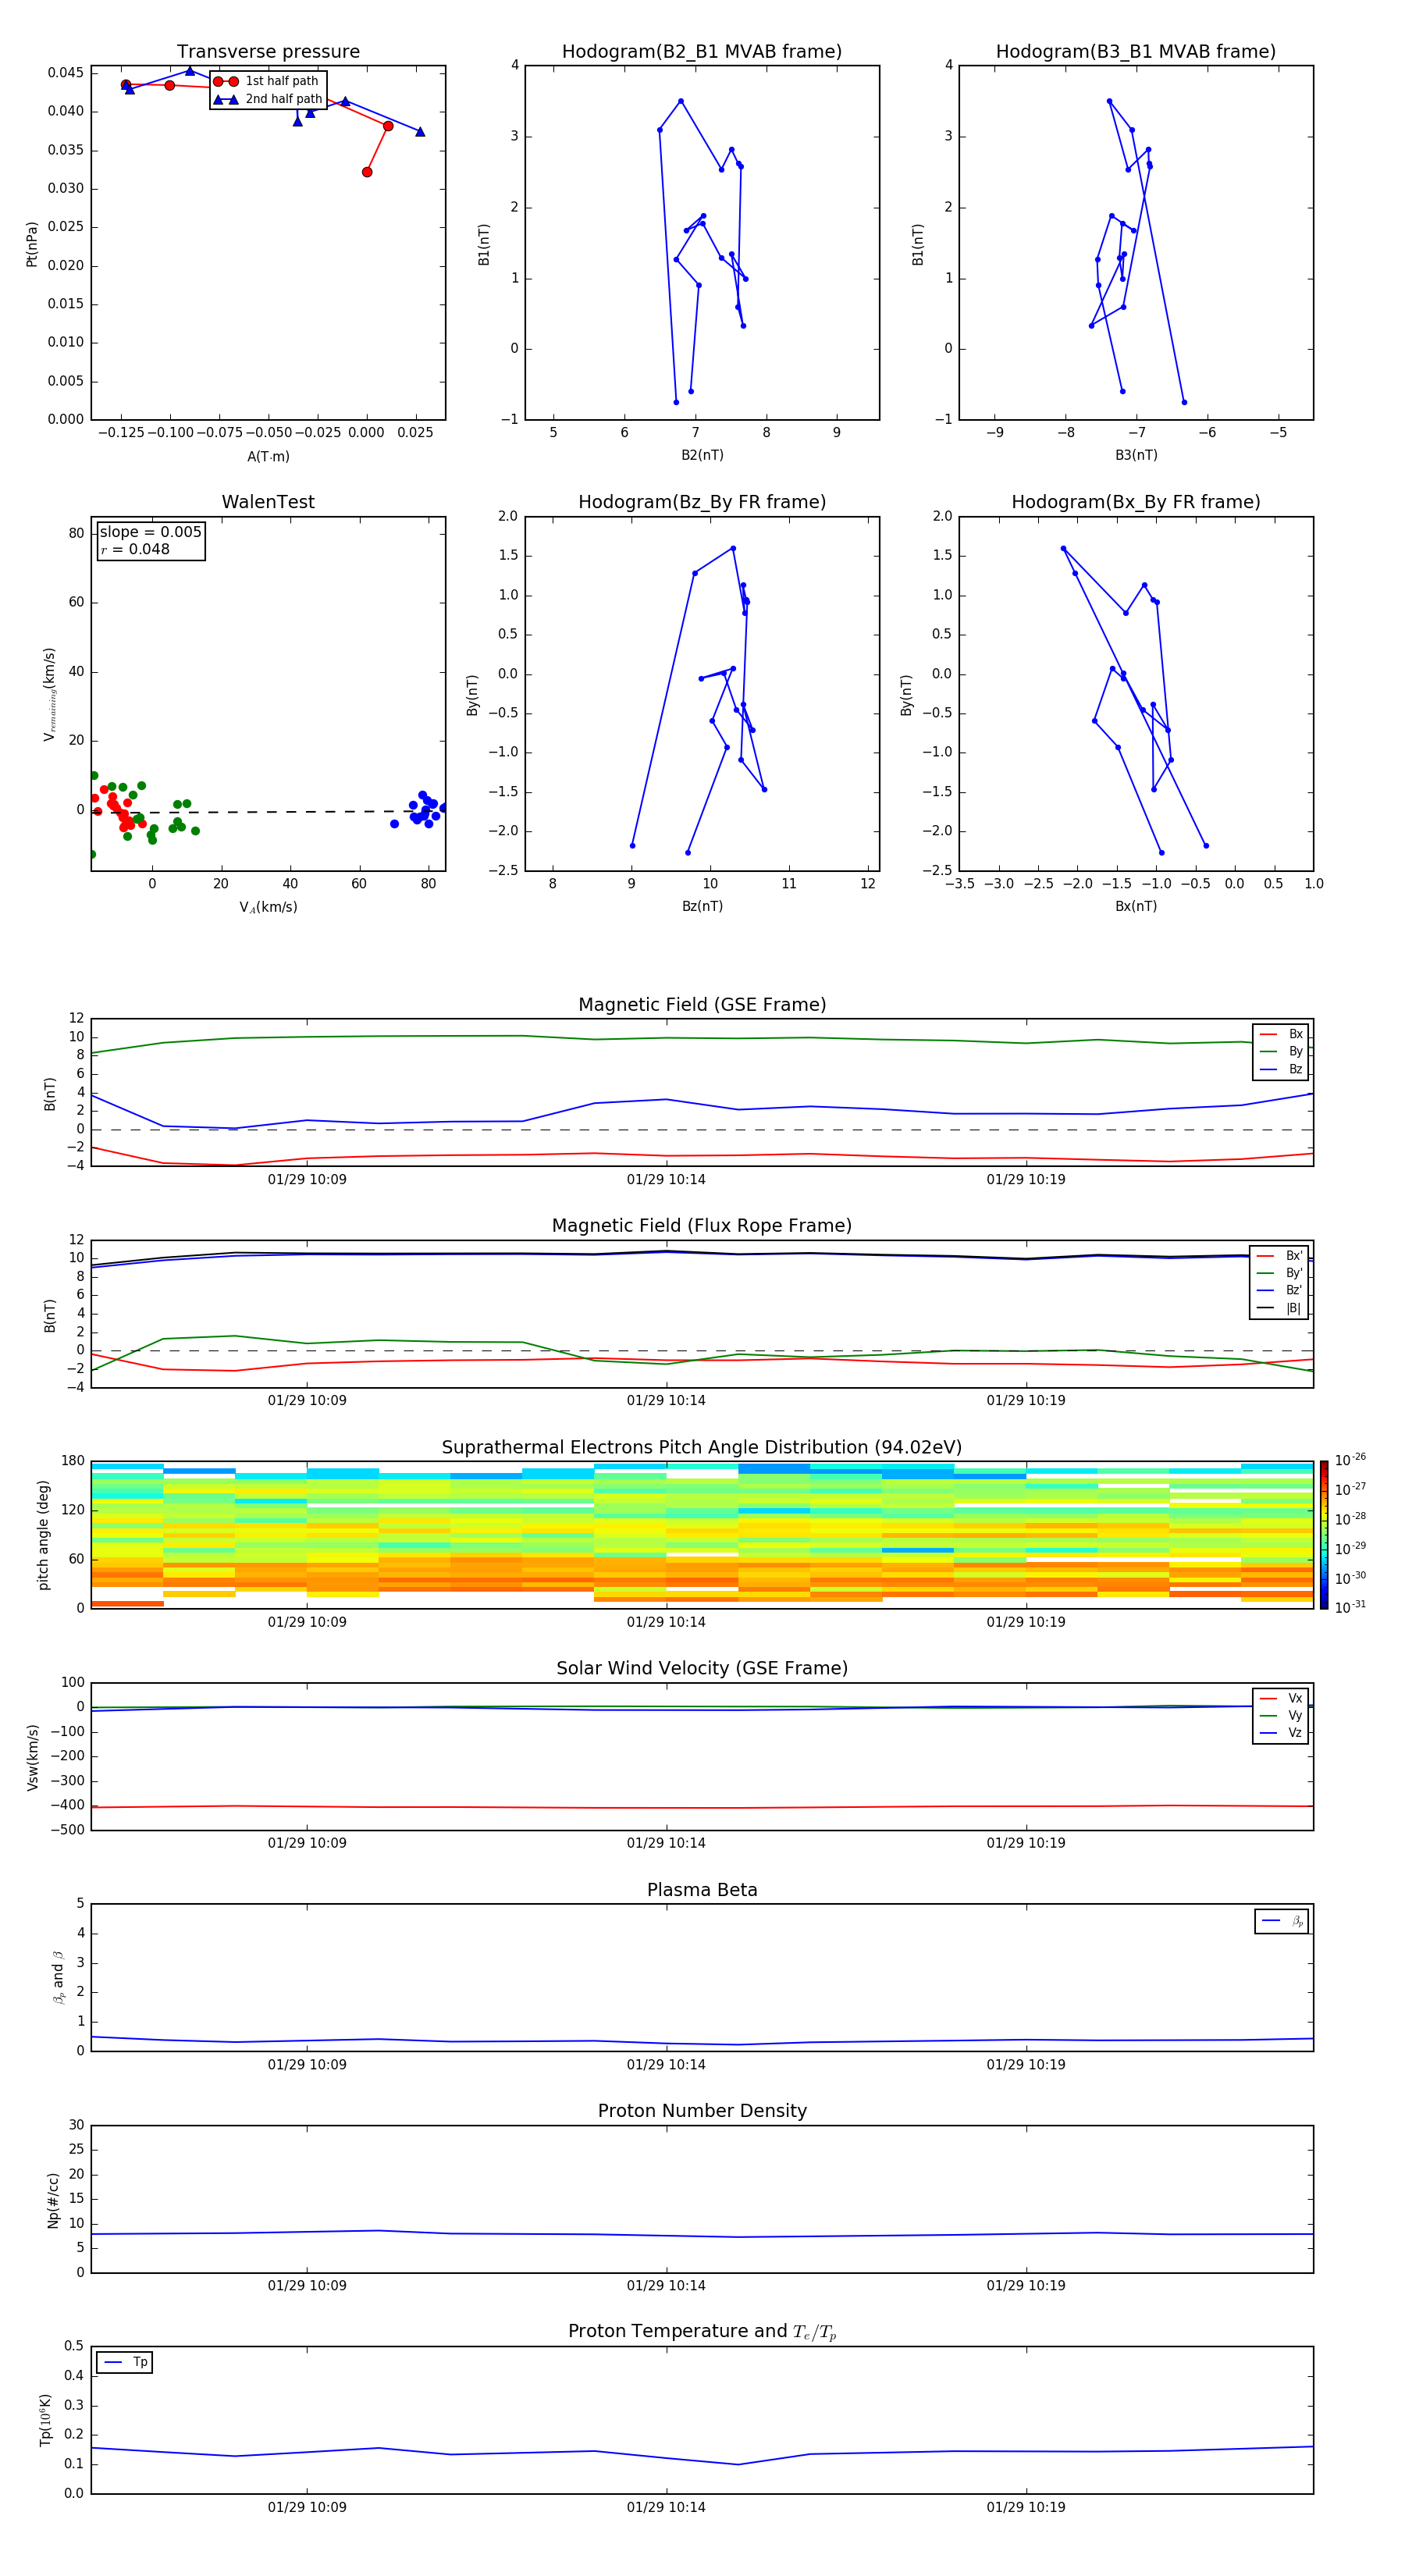Click the "B3(nT)" x-axis label
Screen dimensions: 1405x2576
1136,455
